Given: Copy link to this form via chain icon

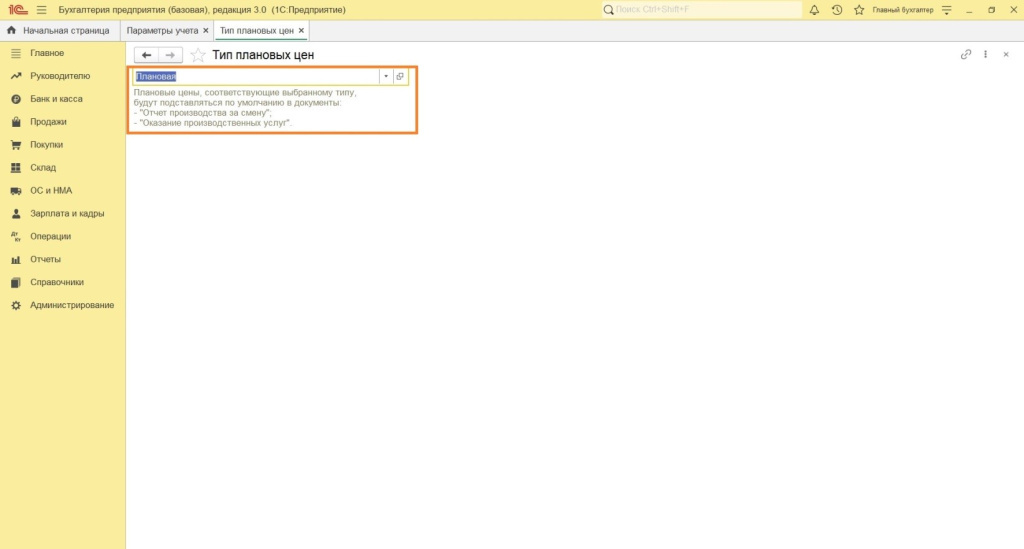Looking at the screenshot, I should (x=965, y=55).
